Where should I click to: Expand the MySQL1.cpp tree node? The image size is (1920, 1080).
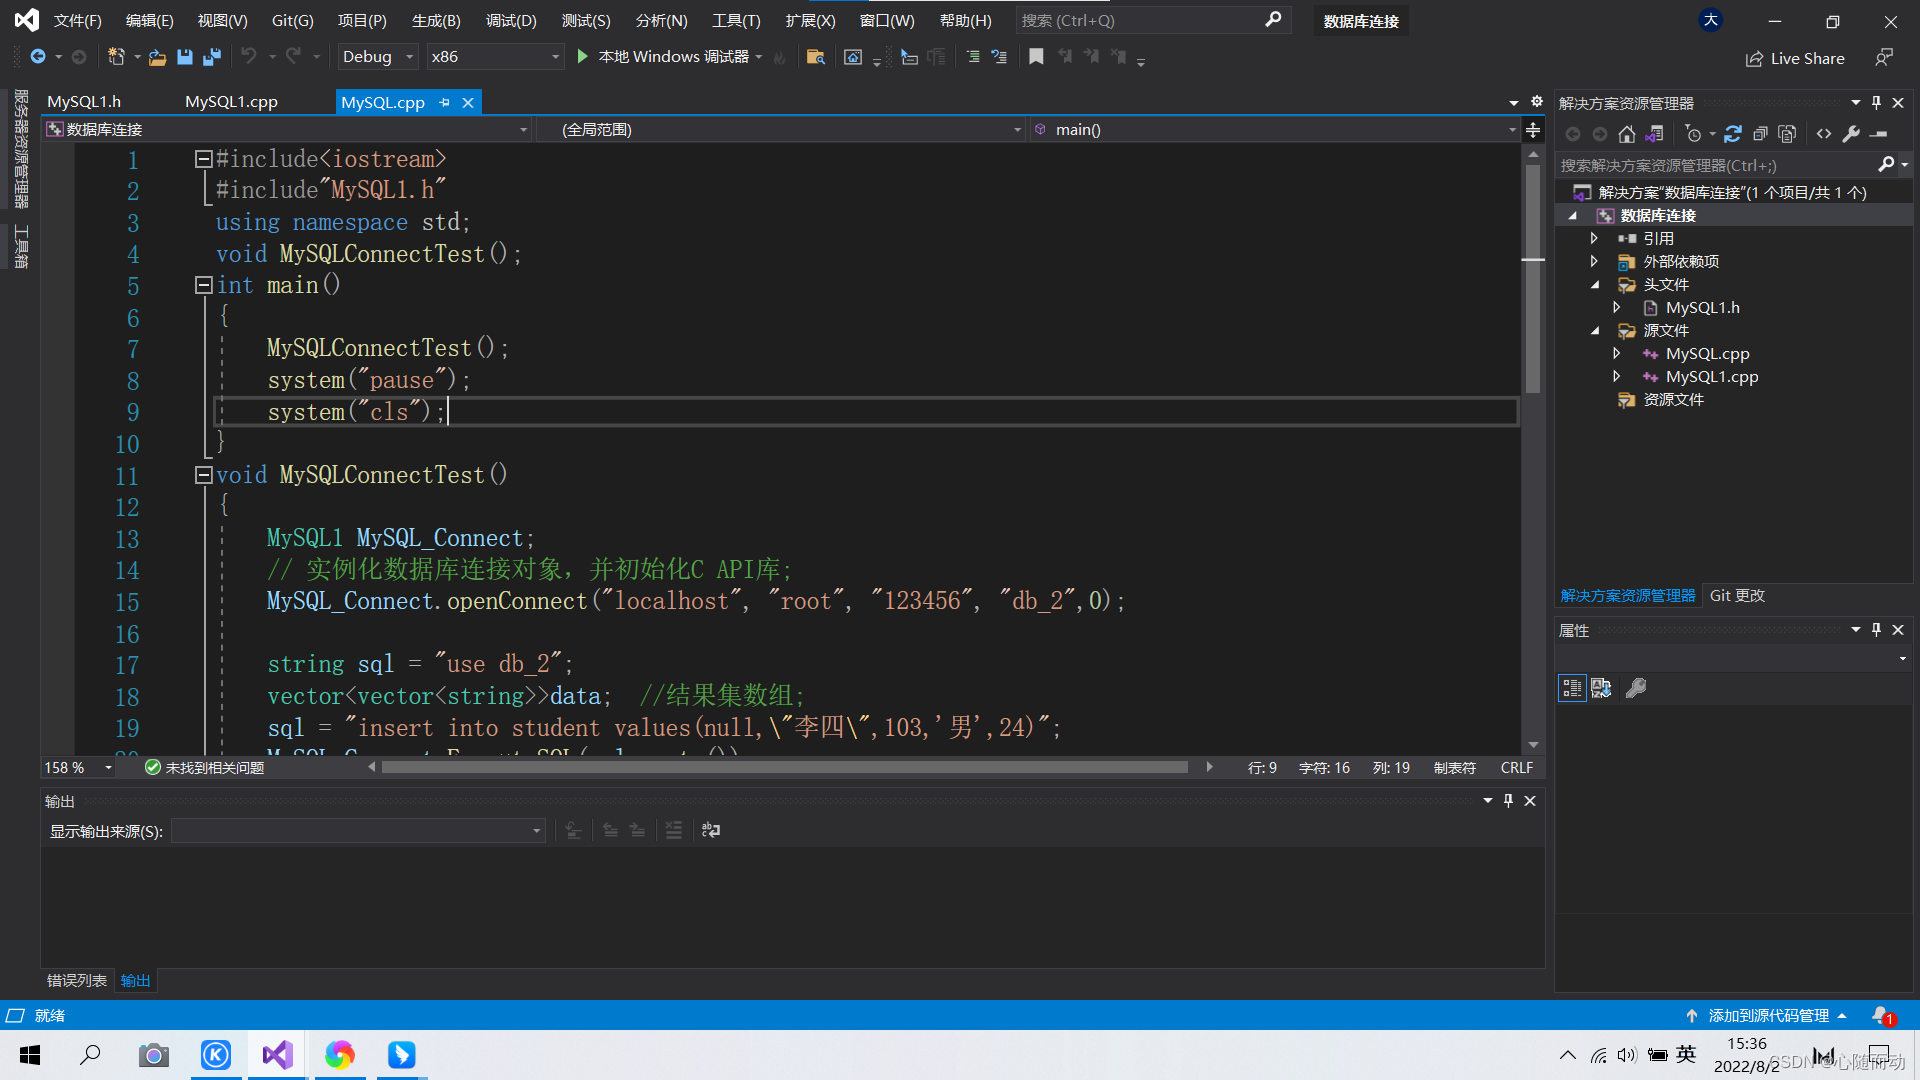[1617, 377]
